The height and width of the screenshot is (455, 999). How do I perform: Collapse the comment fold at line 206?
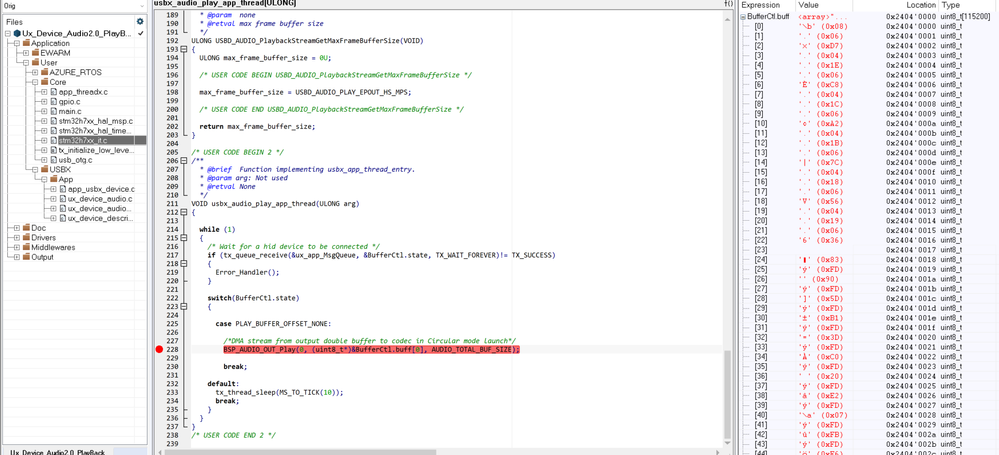point(184,161)
